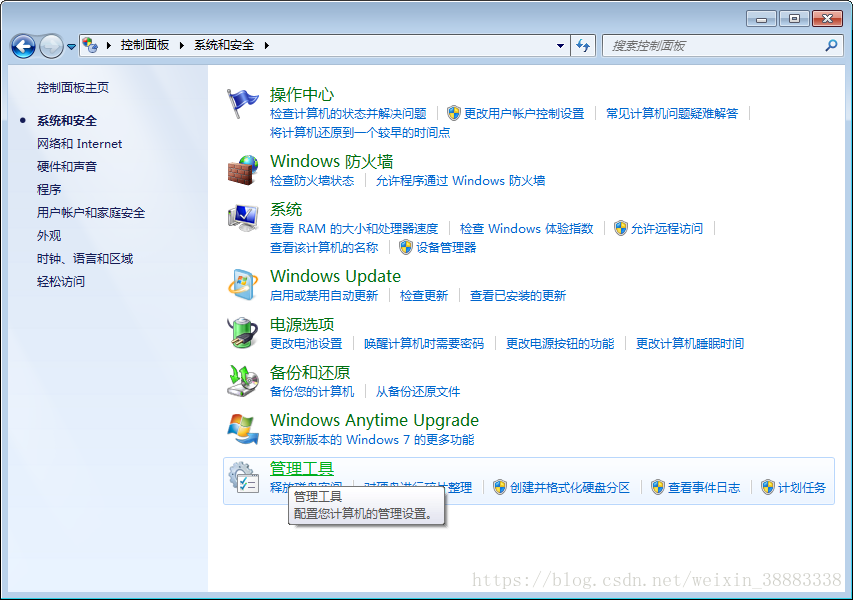Select 网络和 Internet in sidebar
Viewport: 853px width, 600px height.
point(79,144)
